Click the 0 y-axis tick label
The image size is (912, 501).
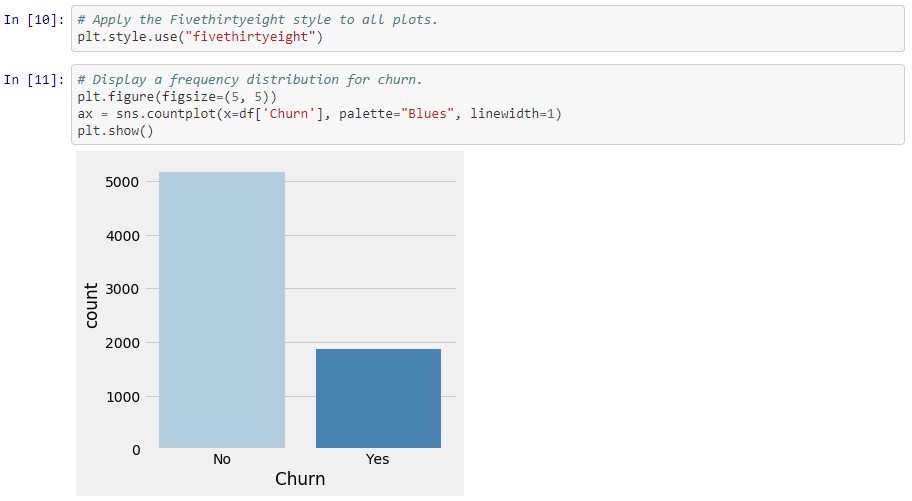[135, 450]
